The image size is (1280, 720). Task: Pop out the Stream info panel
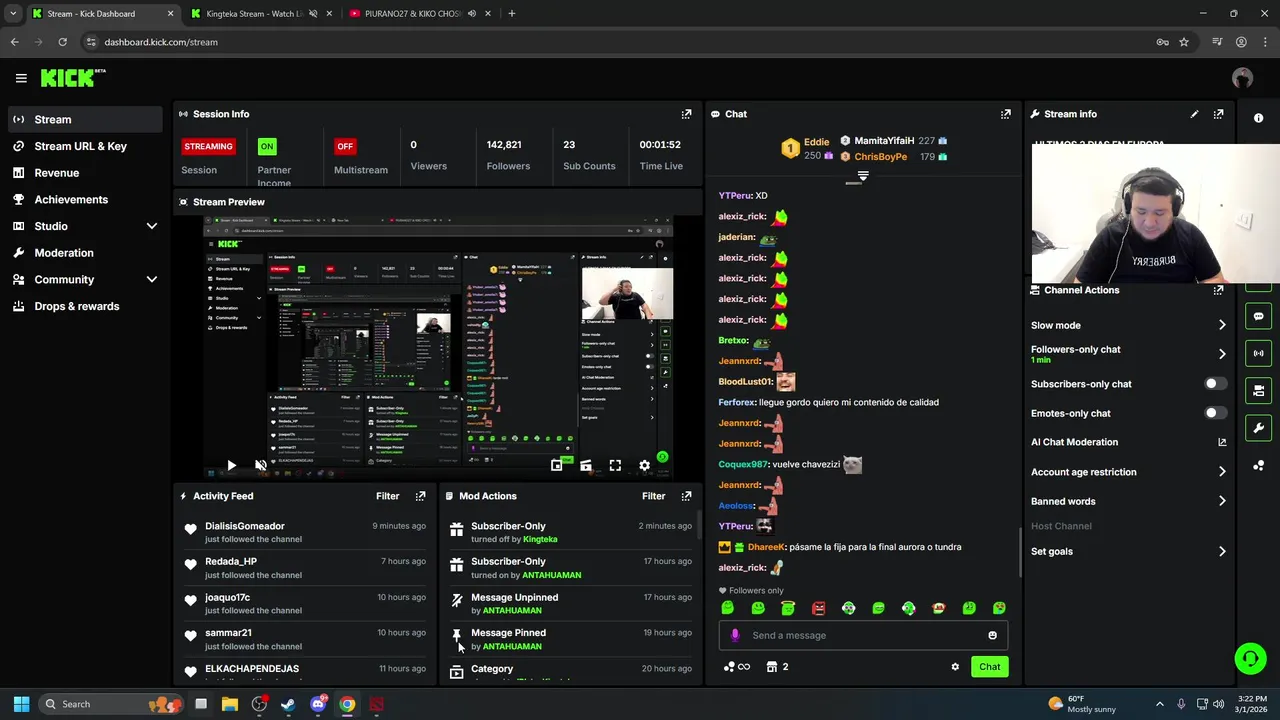(1218, 114)
